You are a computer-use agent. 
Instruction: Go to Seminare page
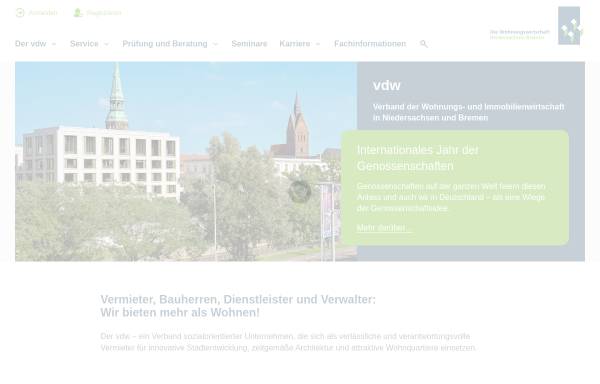click(x=249, y=44)
